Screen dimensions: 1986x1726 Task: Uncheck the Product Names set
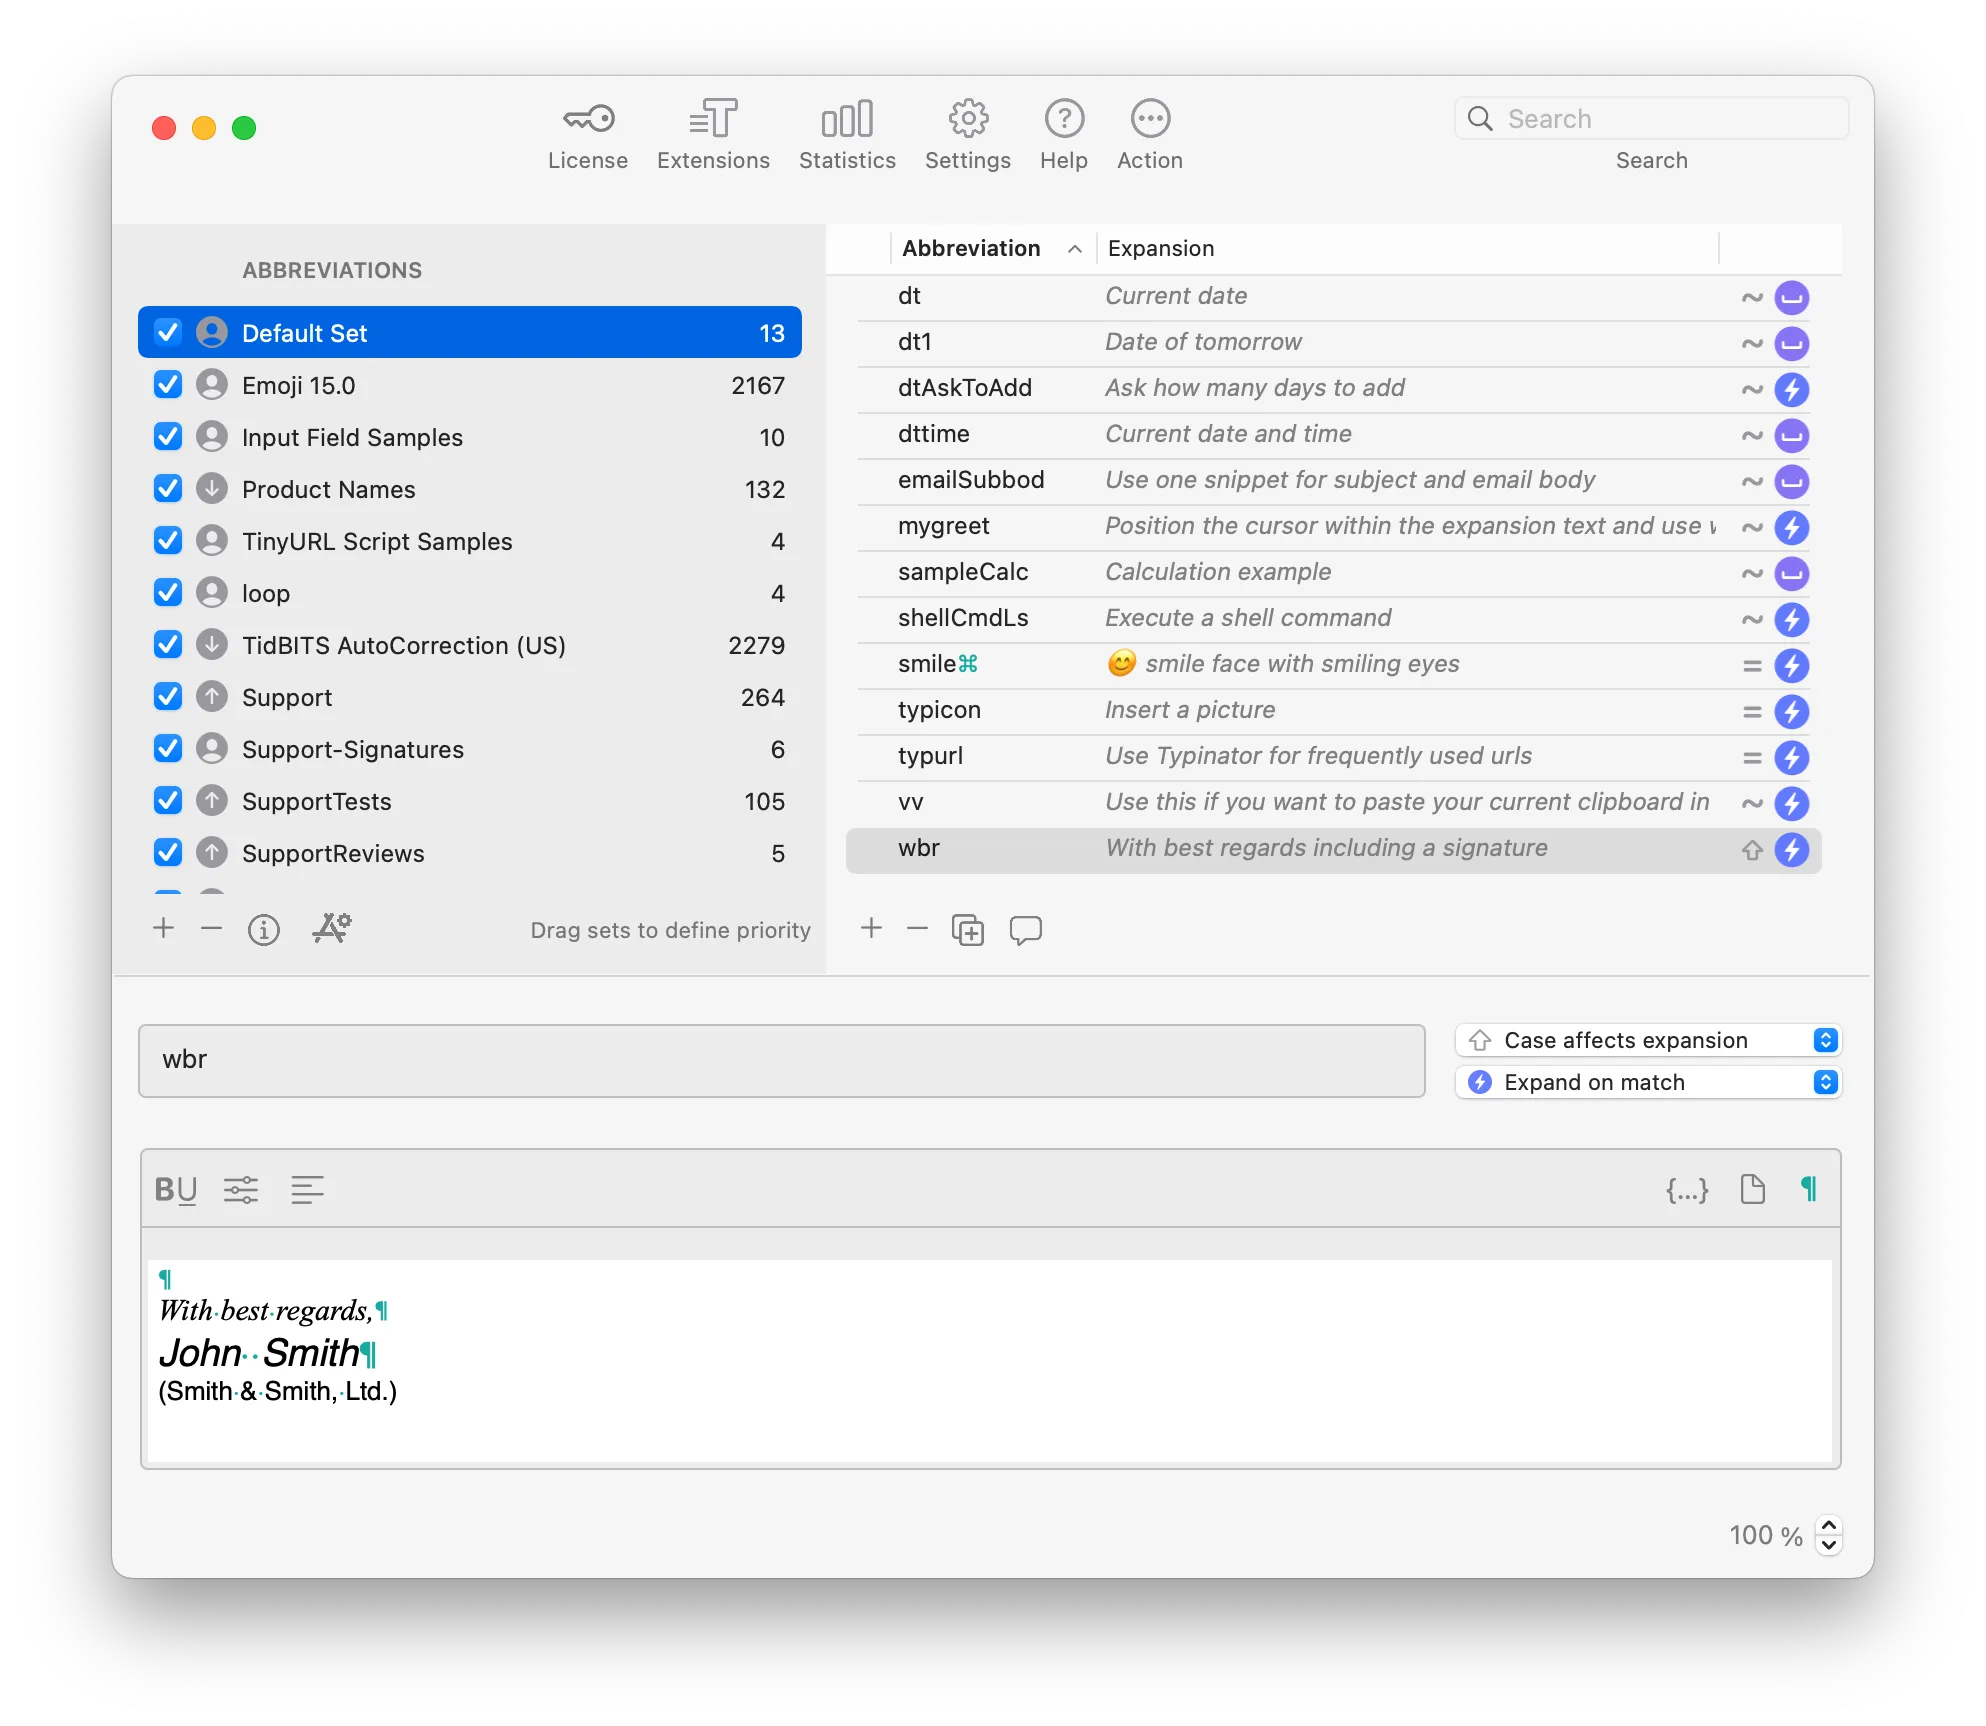[x=167, y=488]
